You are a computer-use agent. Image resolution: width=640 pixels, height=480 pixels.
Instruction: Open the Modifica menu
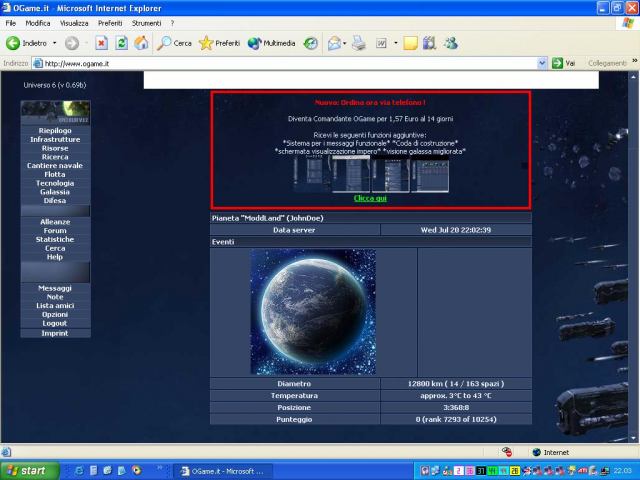click(38, 23)
